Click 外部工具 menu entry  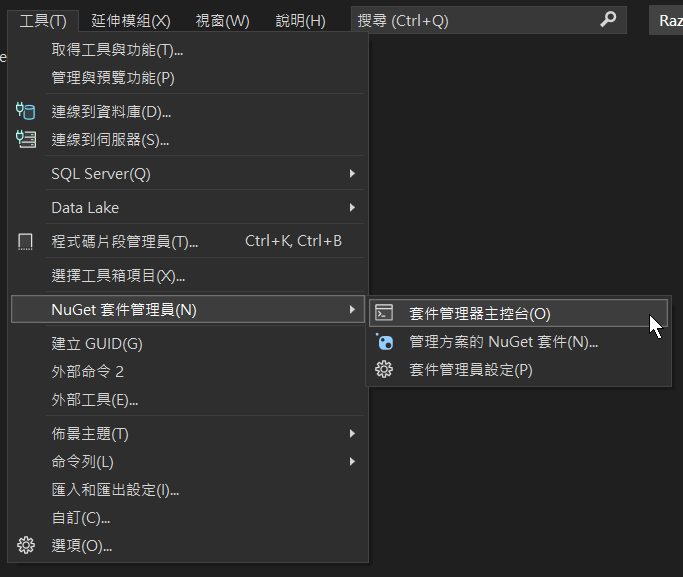coord(95,400)
